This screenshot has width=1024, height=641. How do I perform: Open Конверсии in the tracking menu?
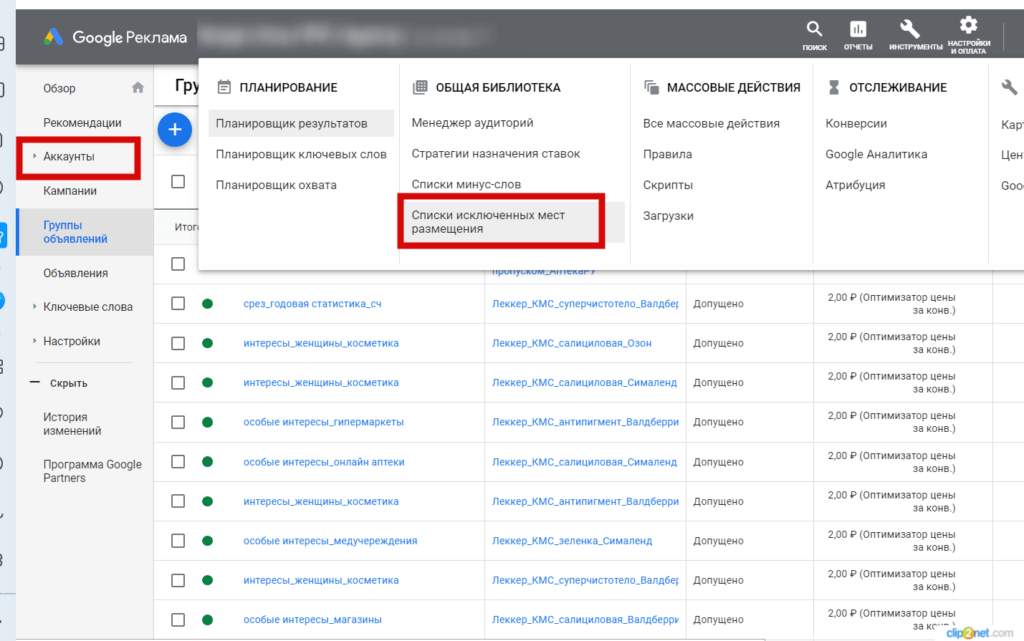tap(856, 123)
